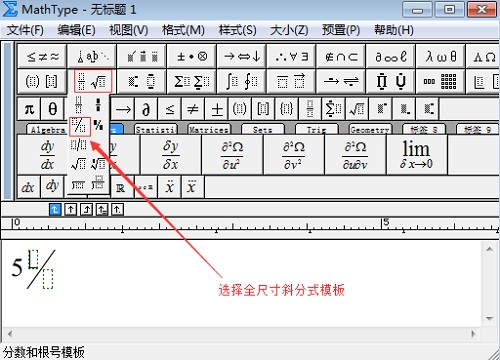Image resolution: width=500 pixels, height=360 pixels.
Task: Click the vertical scrollbar down arrow
Action: 489,319
